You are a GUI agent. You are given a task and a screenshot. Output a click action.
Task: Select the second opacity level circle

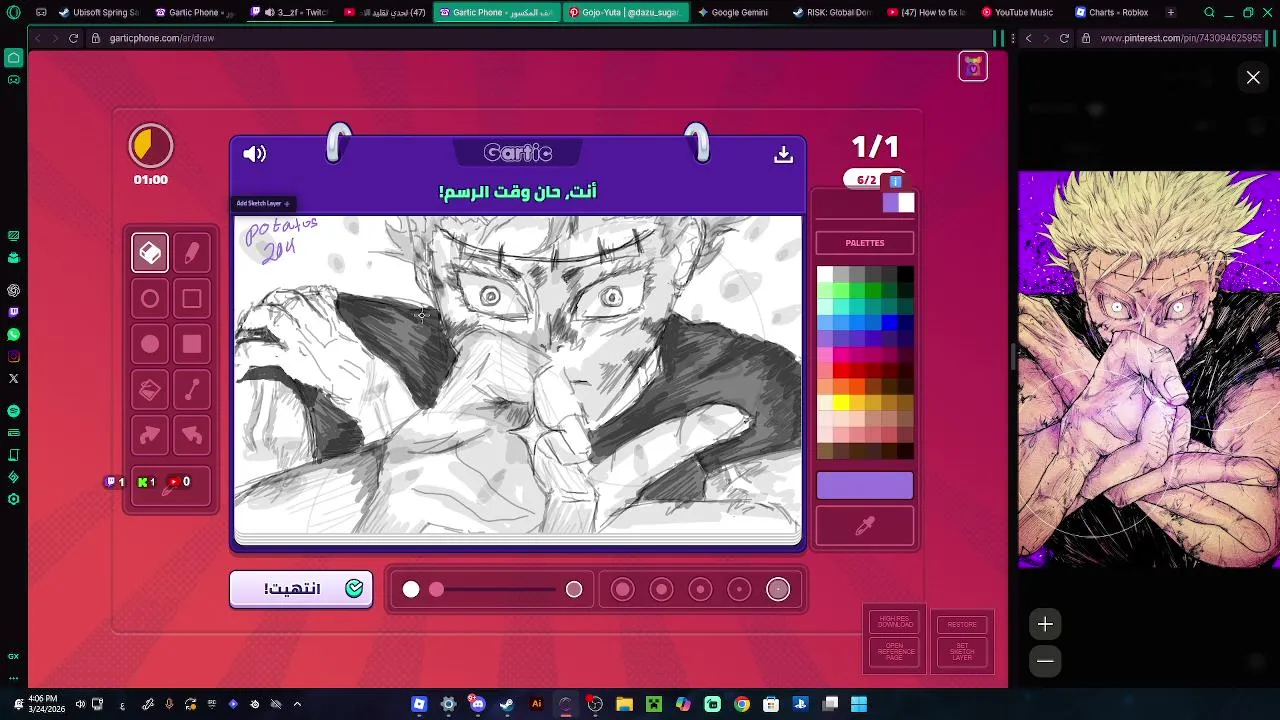[x=661, y=589]
